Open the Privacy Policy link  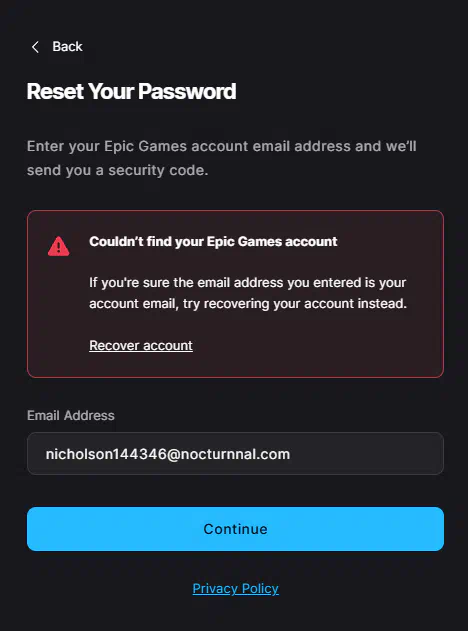(235, 588)
